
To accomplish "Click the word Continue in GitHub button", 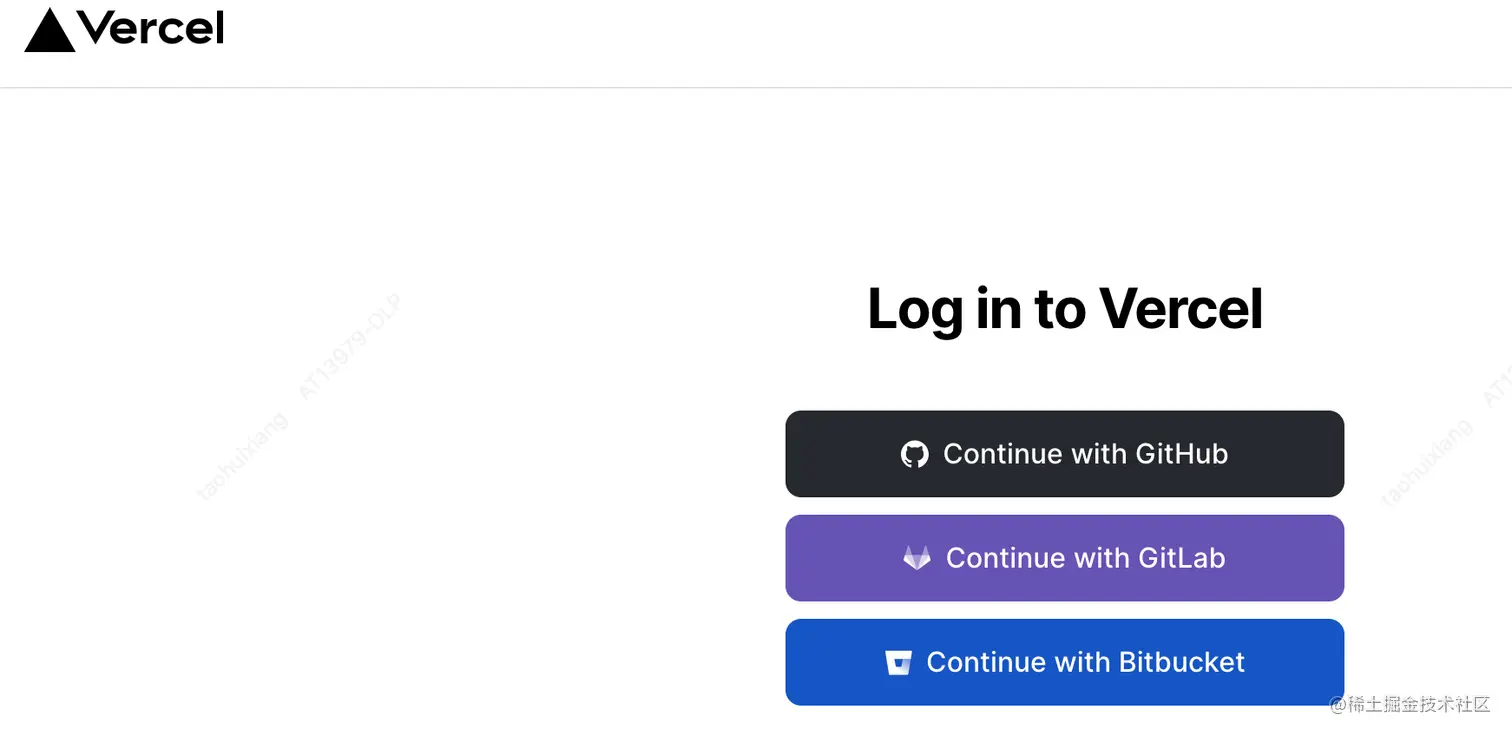I will (1003, 454).
